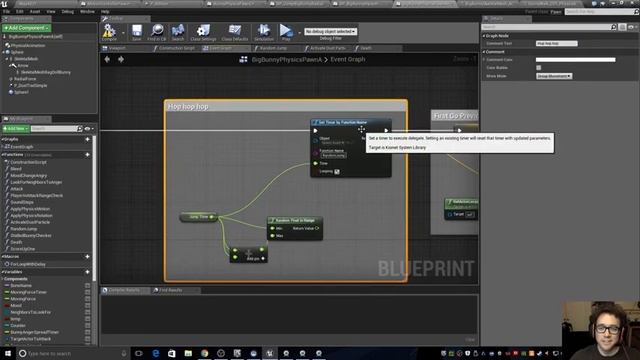Screen dimensions: 640x360
Task: Toggle the MovingForceTimer variable editable checkbox
Action: coord(87,292)
